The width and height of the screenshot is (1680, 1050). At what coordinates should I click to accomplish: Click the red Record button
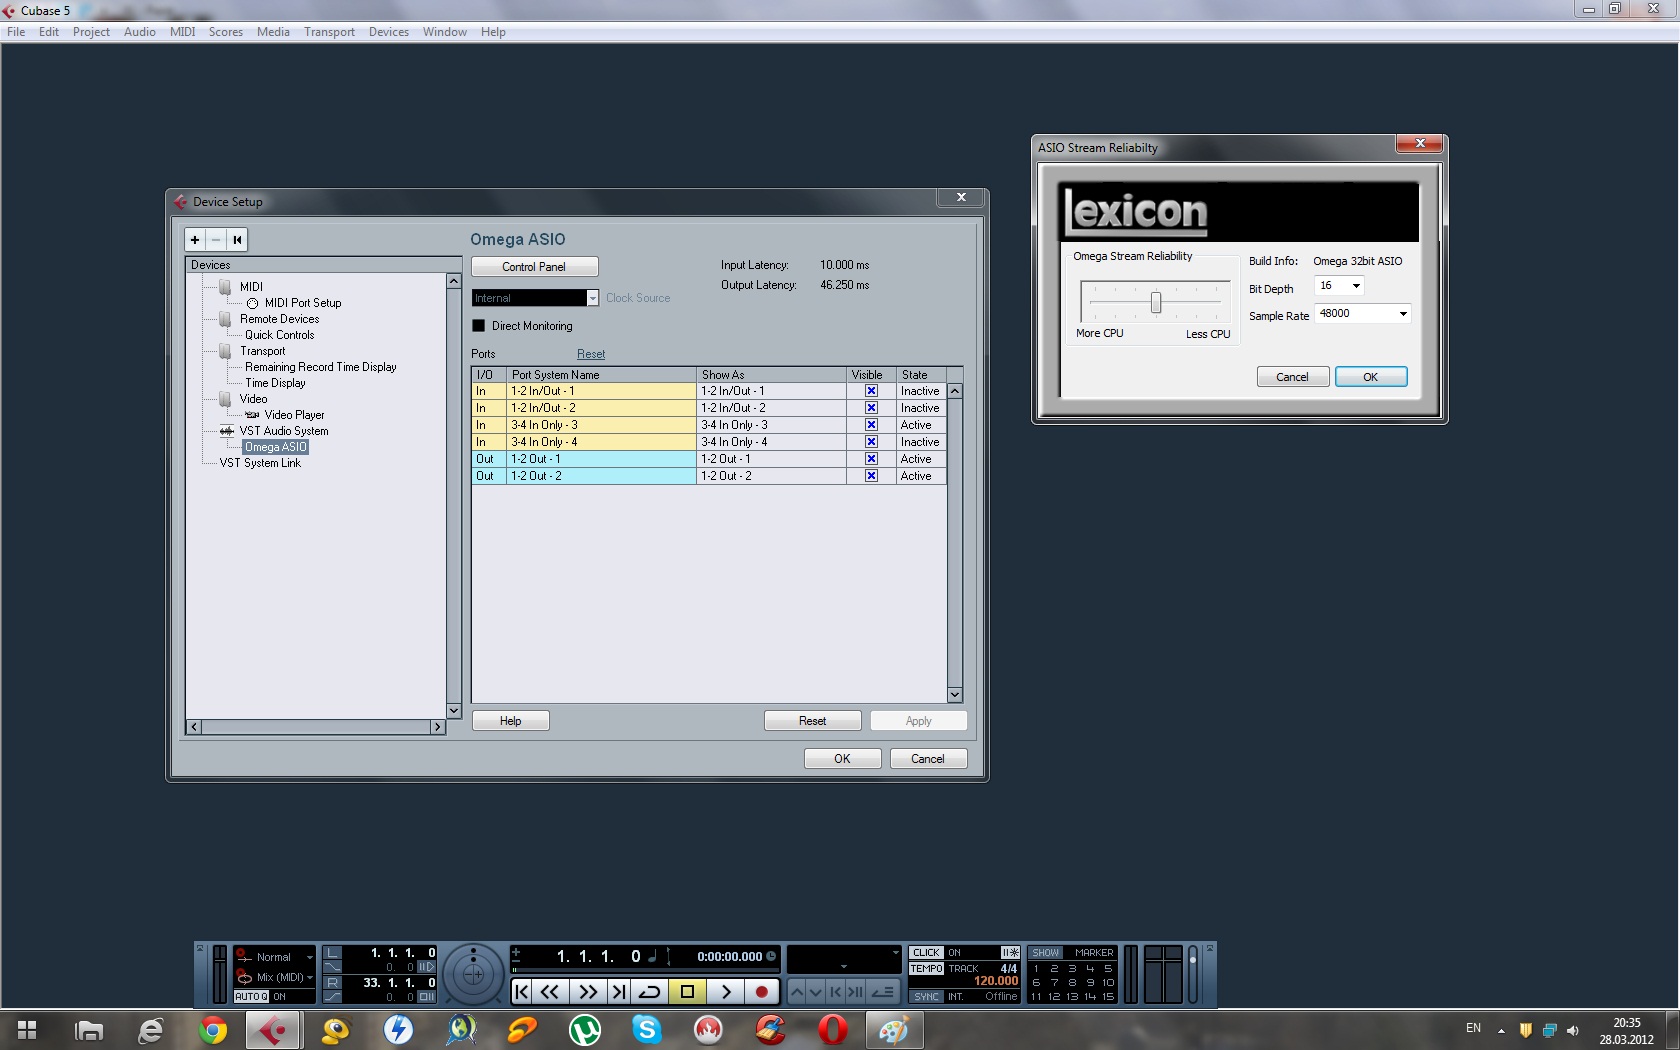coord(762,992)
